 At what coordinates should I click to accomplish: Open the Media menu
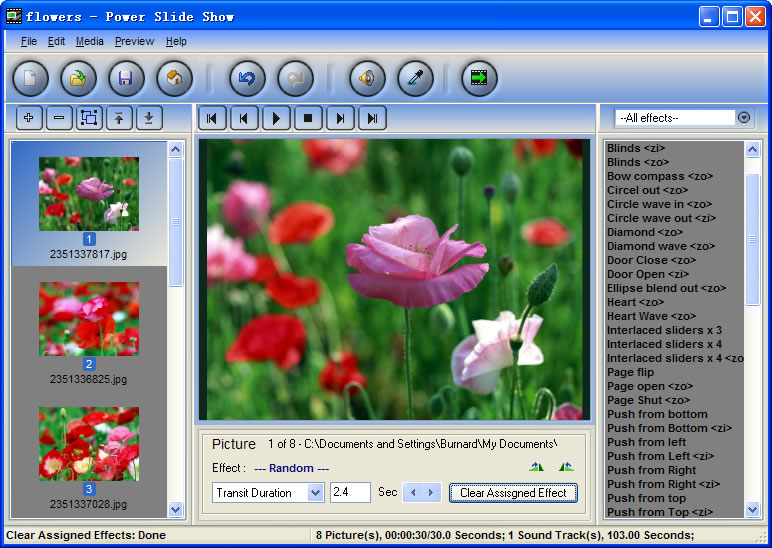(x=90, y=41)
